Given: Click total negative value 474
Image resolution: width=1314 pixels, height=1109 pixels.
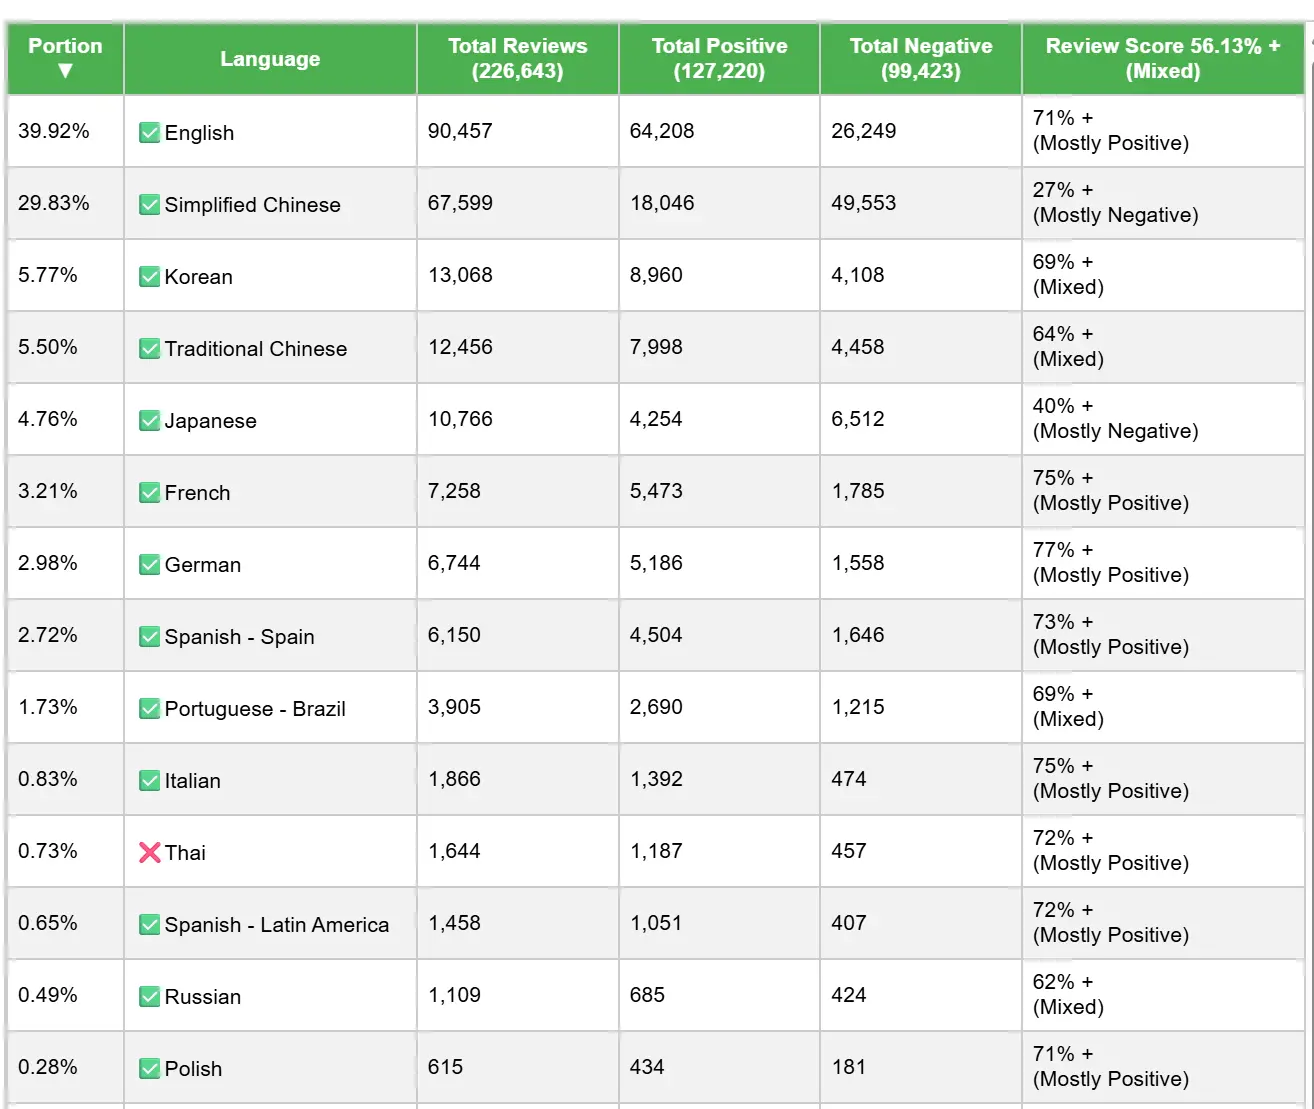Looking at the screenshot, I should click(849, 779).
